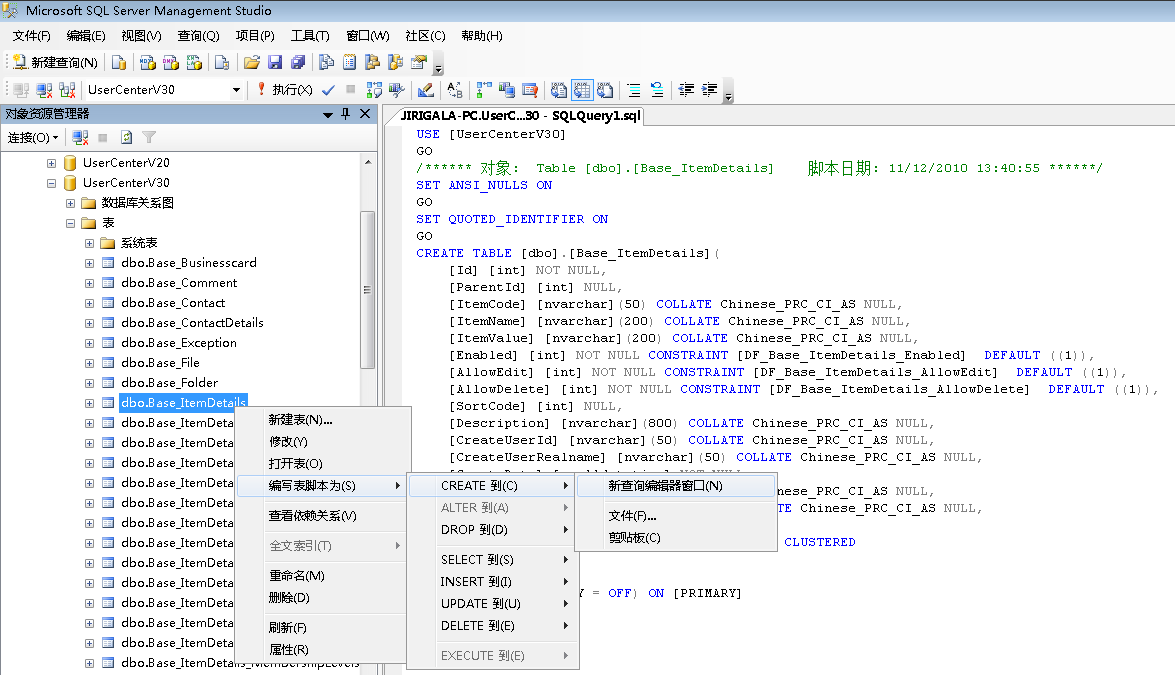Save the current query with floppy icon
Screen dimensions: 1175x675
coord(275,62)
